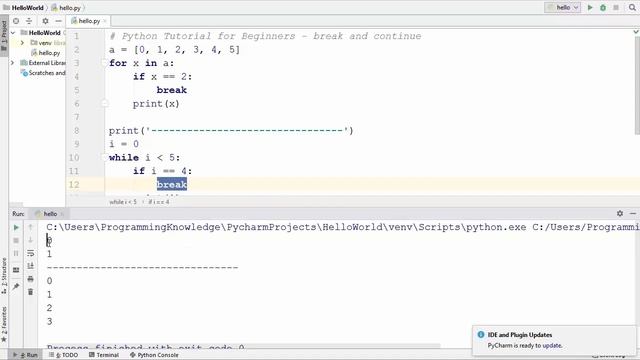Click the Stop button in the top toolbar
Screen dimensions: 640x360
tap(616, 7)
